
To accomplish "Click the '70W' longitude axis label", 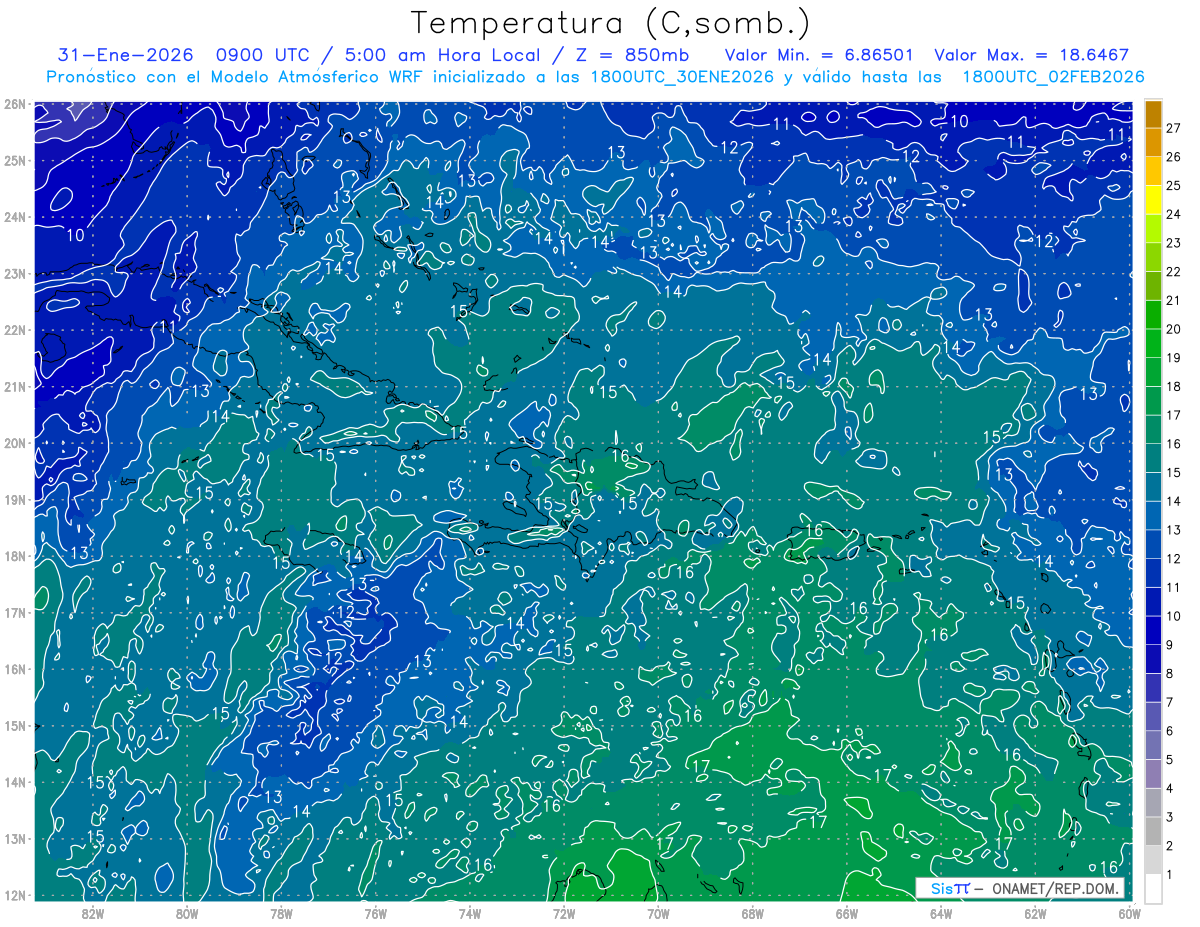I will click(x=658, y=913).
